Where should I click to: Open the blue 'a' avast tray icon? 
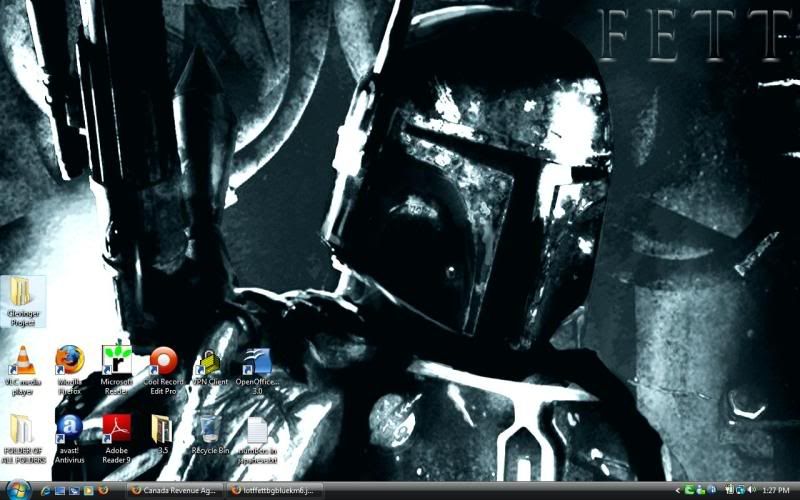pyautogui.click(x=713, y=490)
